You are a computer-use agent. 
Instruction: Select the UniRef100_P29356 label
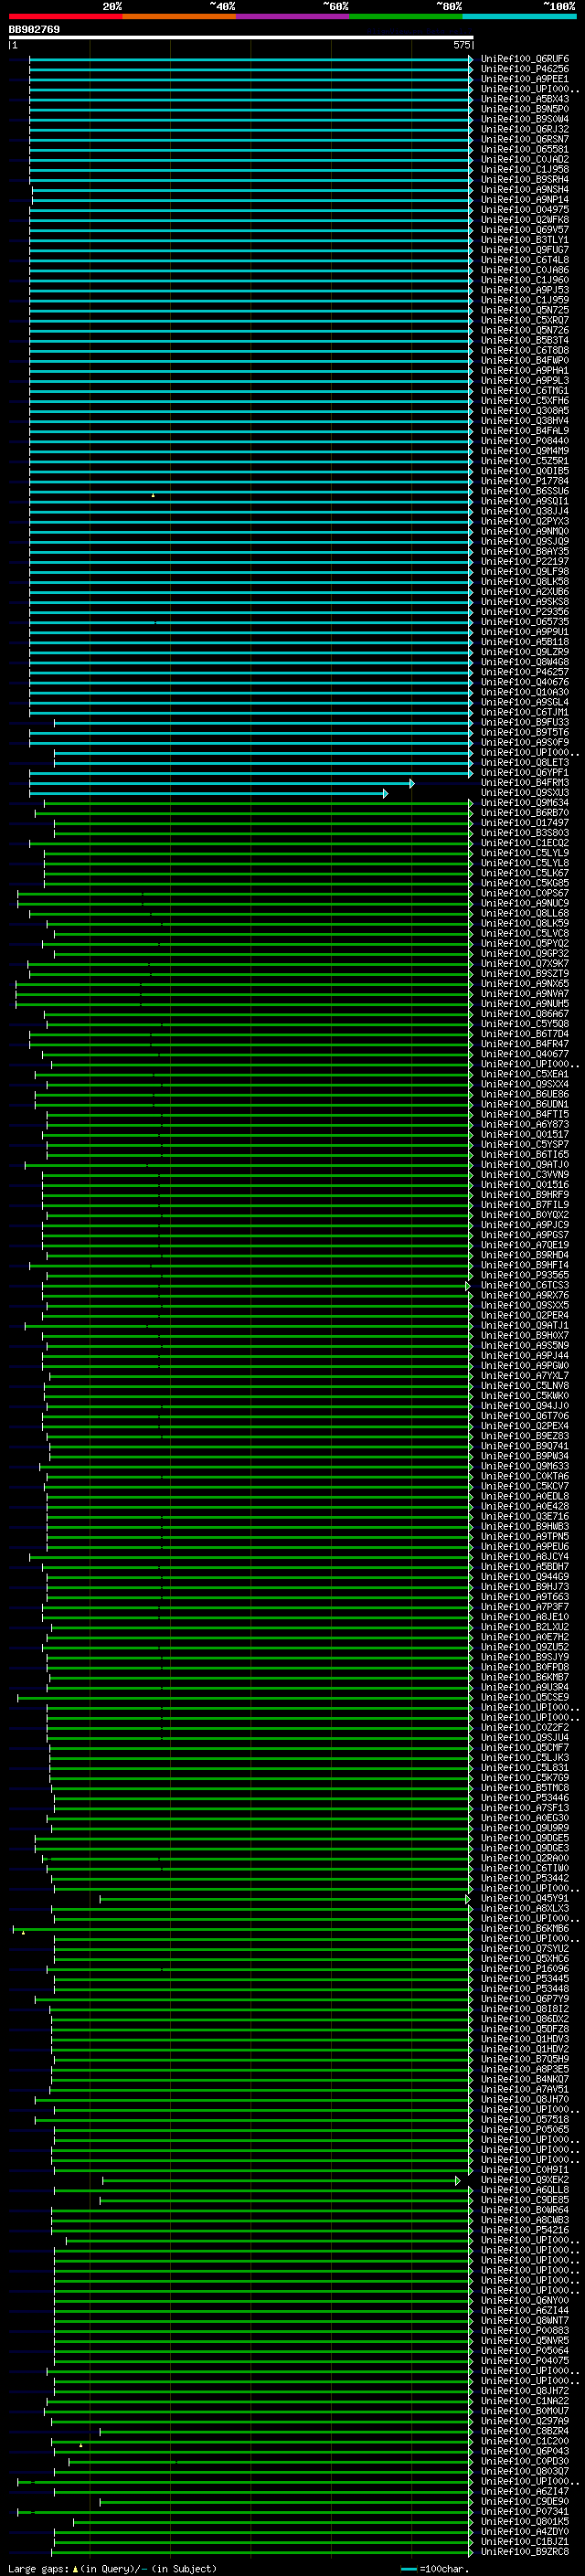pyautogui.click(x=525, y=611)
